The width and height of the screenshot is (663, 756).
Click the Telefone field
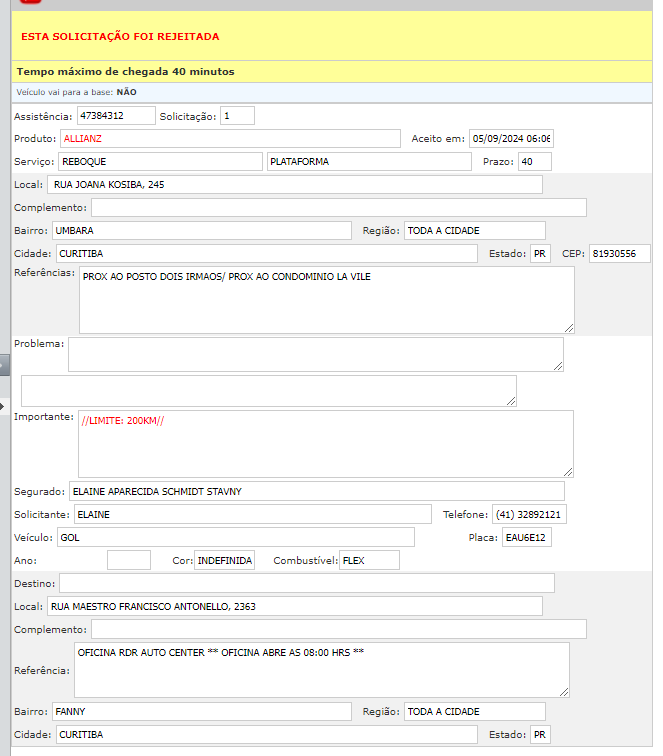click(x=529, y=514)
